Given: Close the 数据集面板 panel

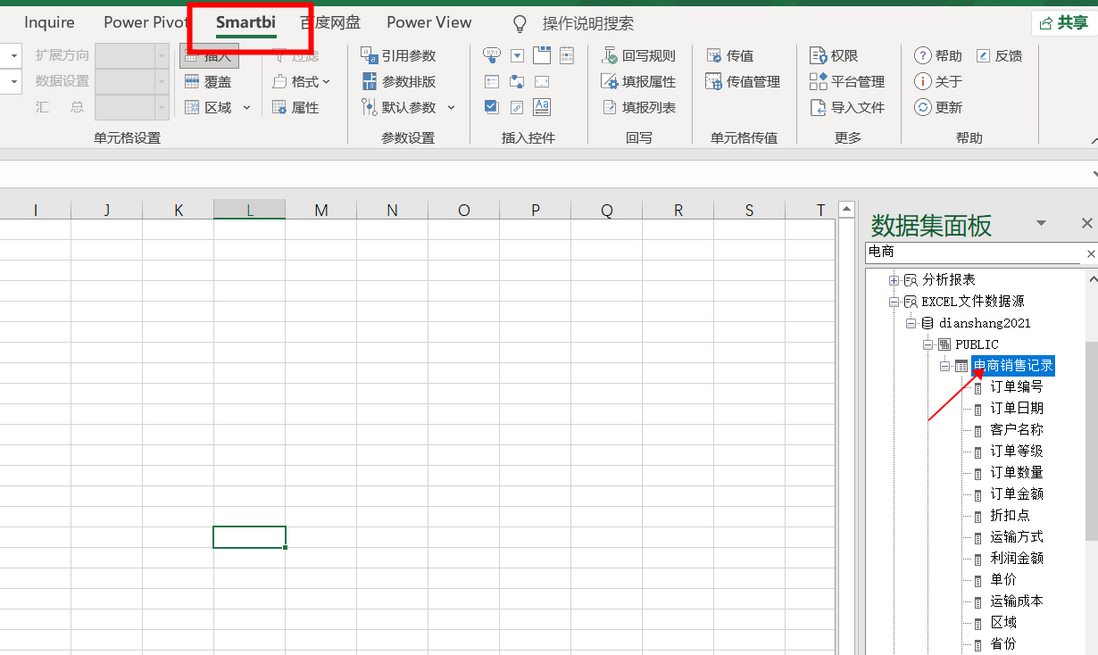Looking at the screenshot, I should 1087,223.
